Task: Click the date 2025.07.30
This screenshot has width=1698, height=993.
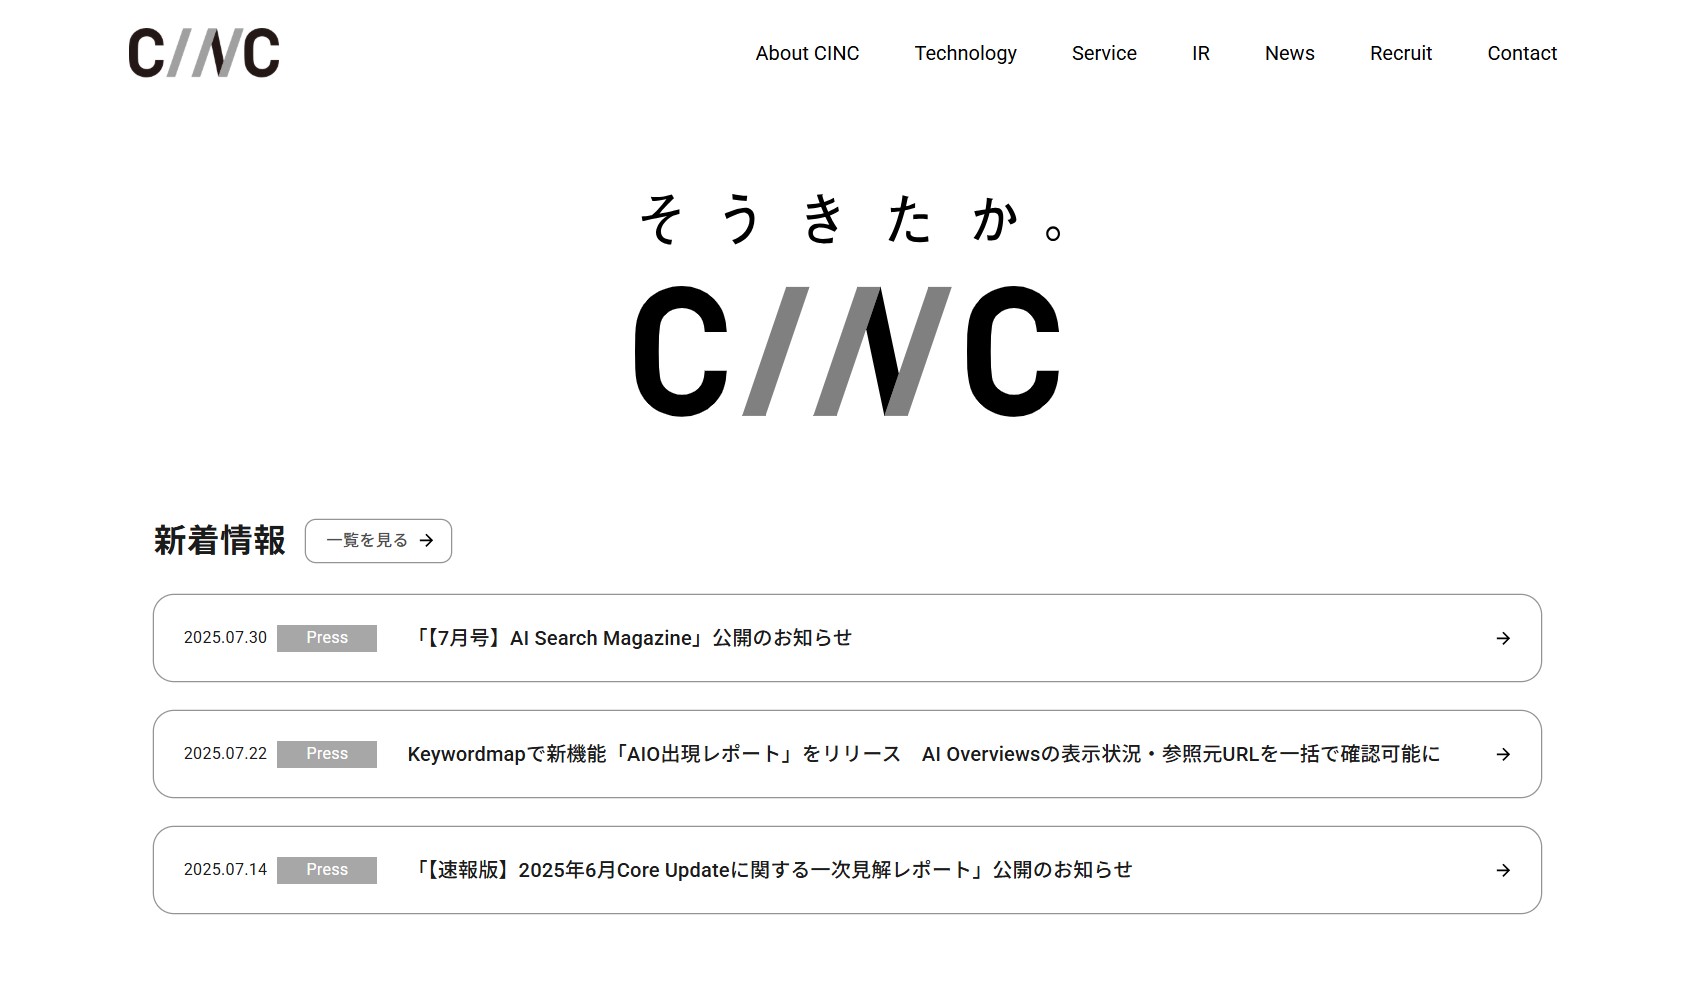Action: [x=225, y=638]
